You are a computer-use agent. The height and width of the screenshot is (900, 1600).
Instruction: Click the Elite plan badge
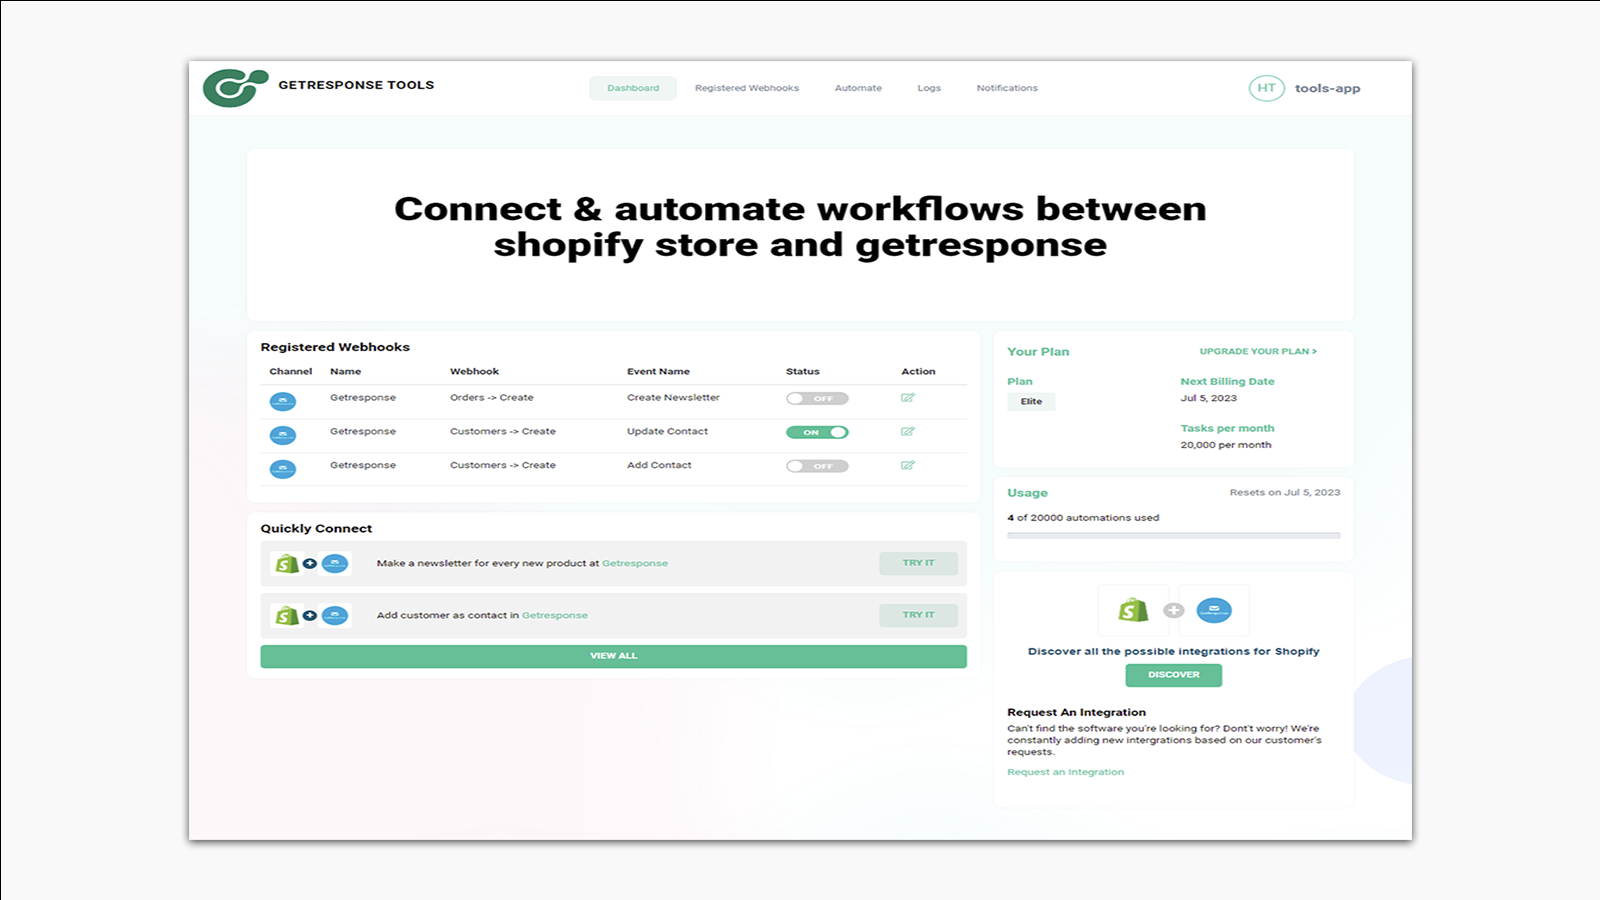click(x=1031, y=402)
